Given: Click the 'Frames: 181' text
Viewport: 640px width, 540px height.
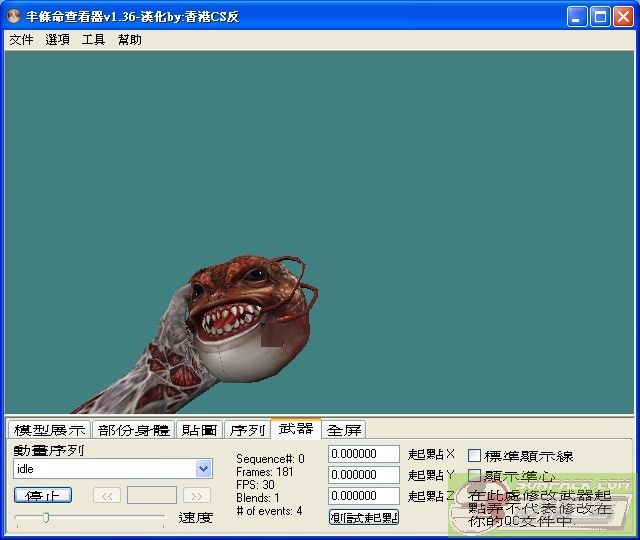Looking at the screenshot, I should 264,472.
